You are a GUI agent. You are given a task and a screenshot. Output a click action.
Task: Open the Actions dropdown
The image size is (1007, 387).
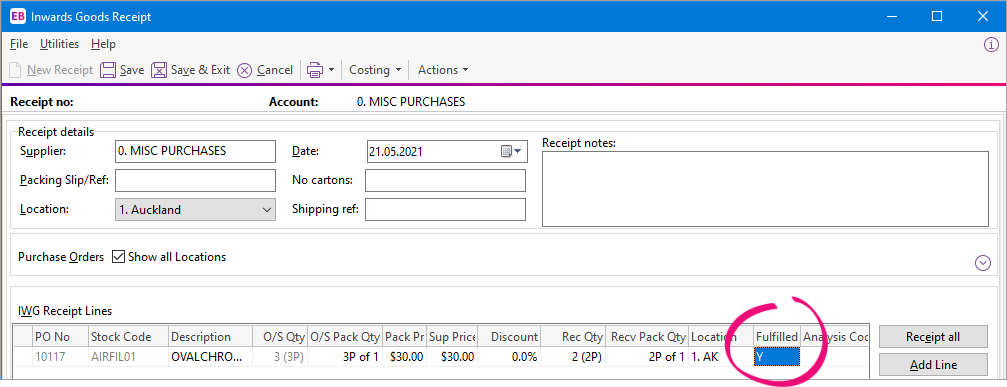(442, 70)
